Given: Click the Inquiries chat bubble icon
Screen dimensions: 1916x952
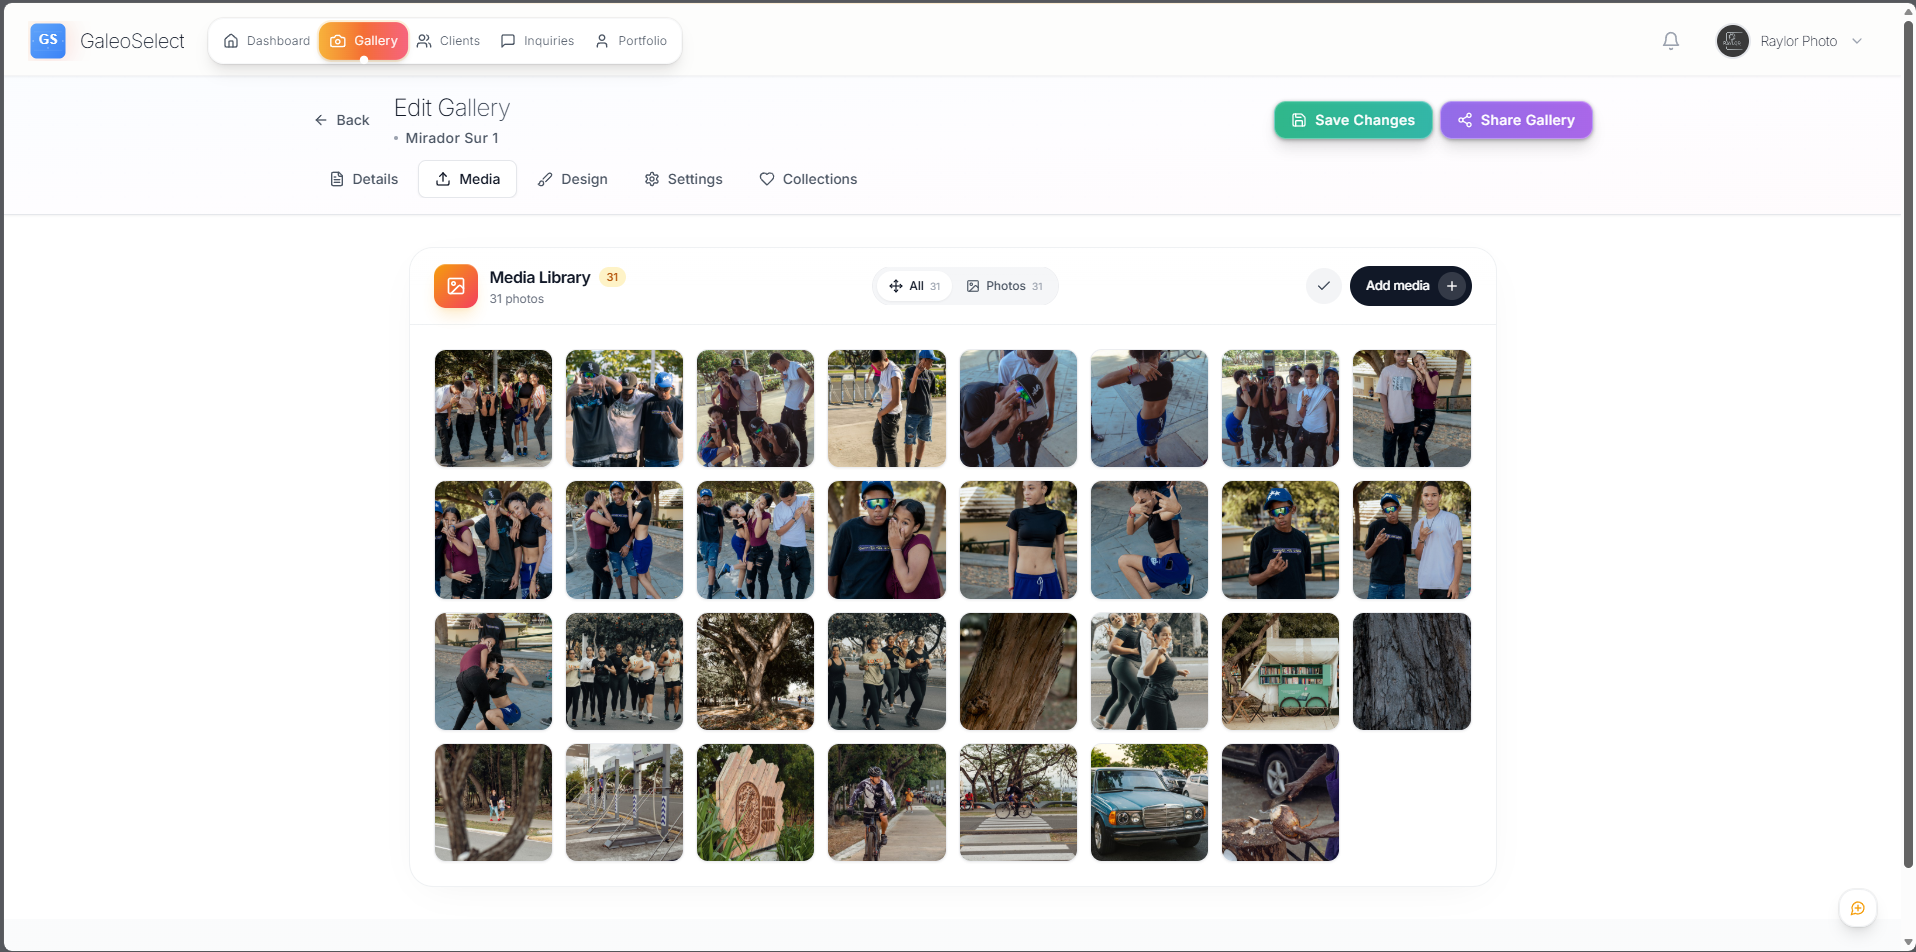Looking at the screenshot, I should click(509, 41).
